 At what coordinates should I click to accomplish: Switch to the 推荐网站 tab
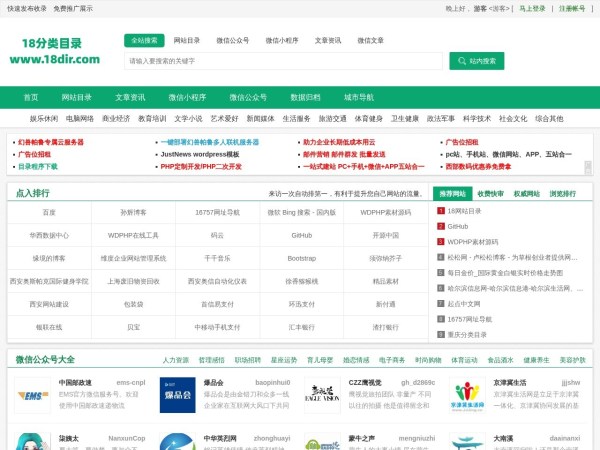[453, 194]
